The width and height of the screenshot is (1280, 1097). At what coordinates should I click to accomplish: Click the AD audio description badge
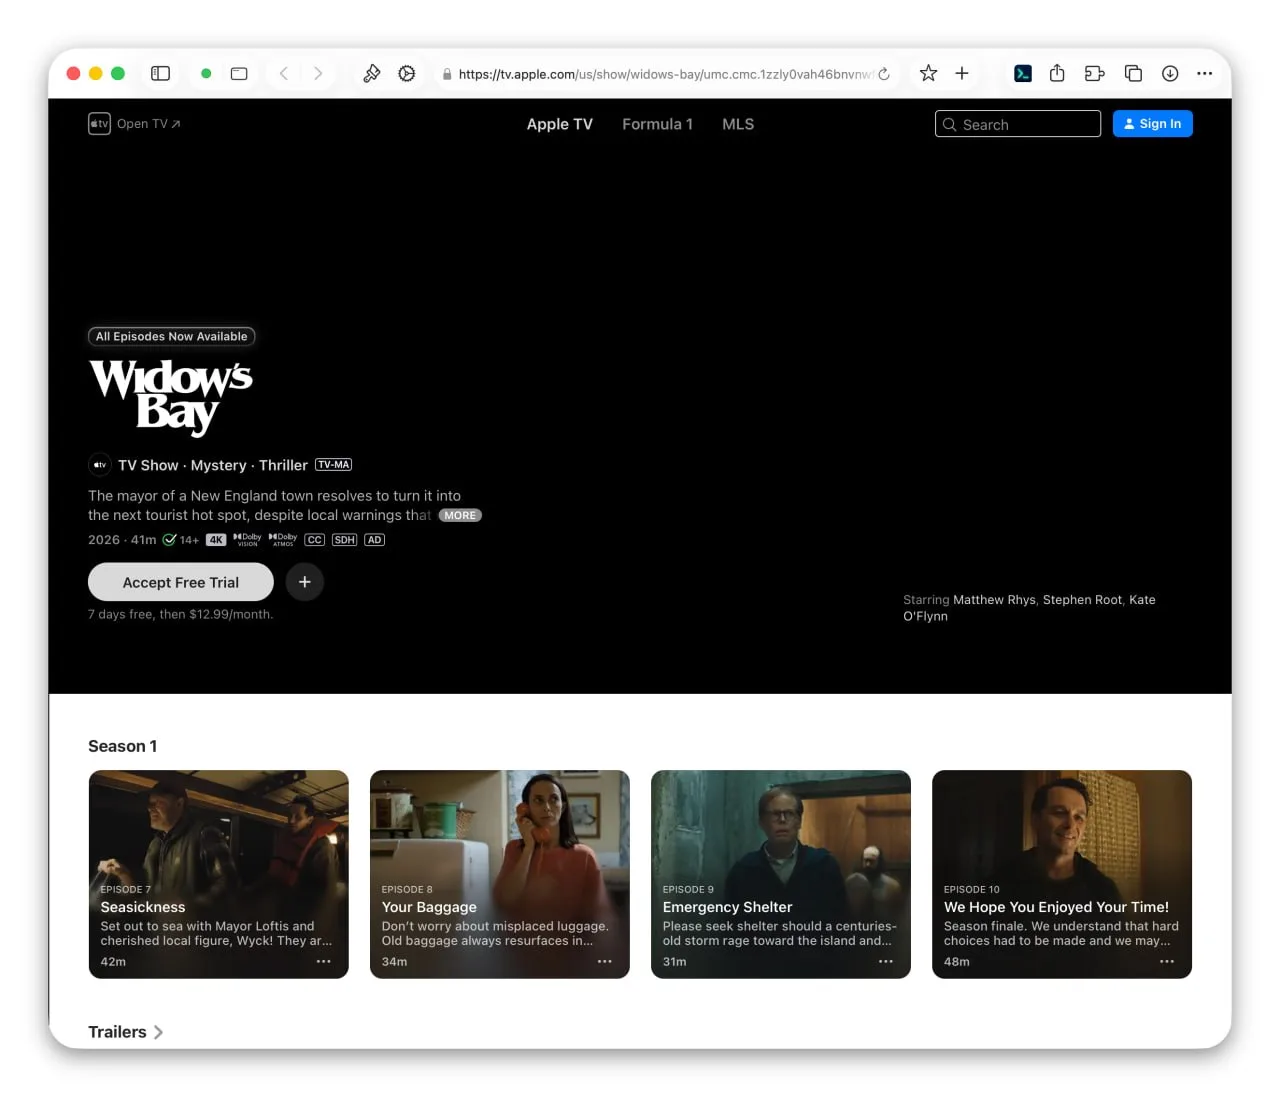click(374, 540)
